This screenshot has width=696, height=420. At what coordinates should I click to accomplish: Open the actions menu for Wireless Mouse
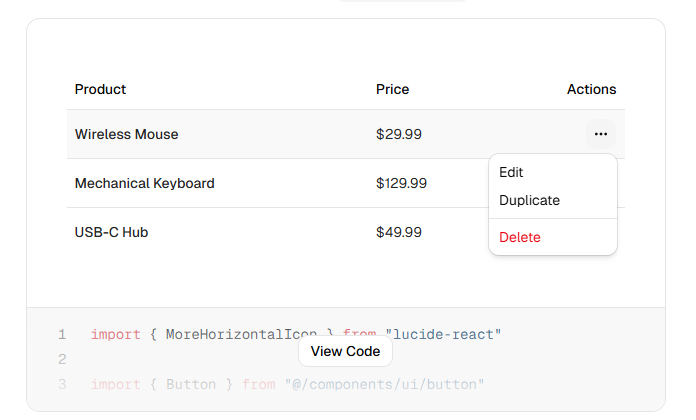(x=600, y=134)
